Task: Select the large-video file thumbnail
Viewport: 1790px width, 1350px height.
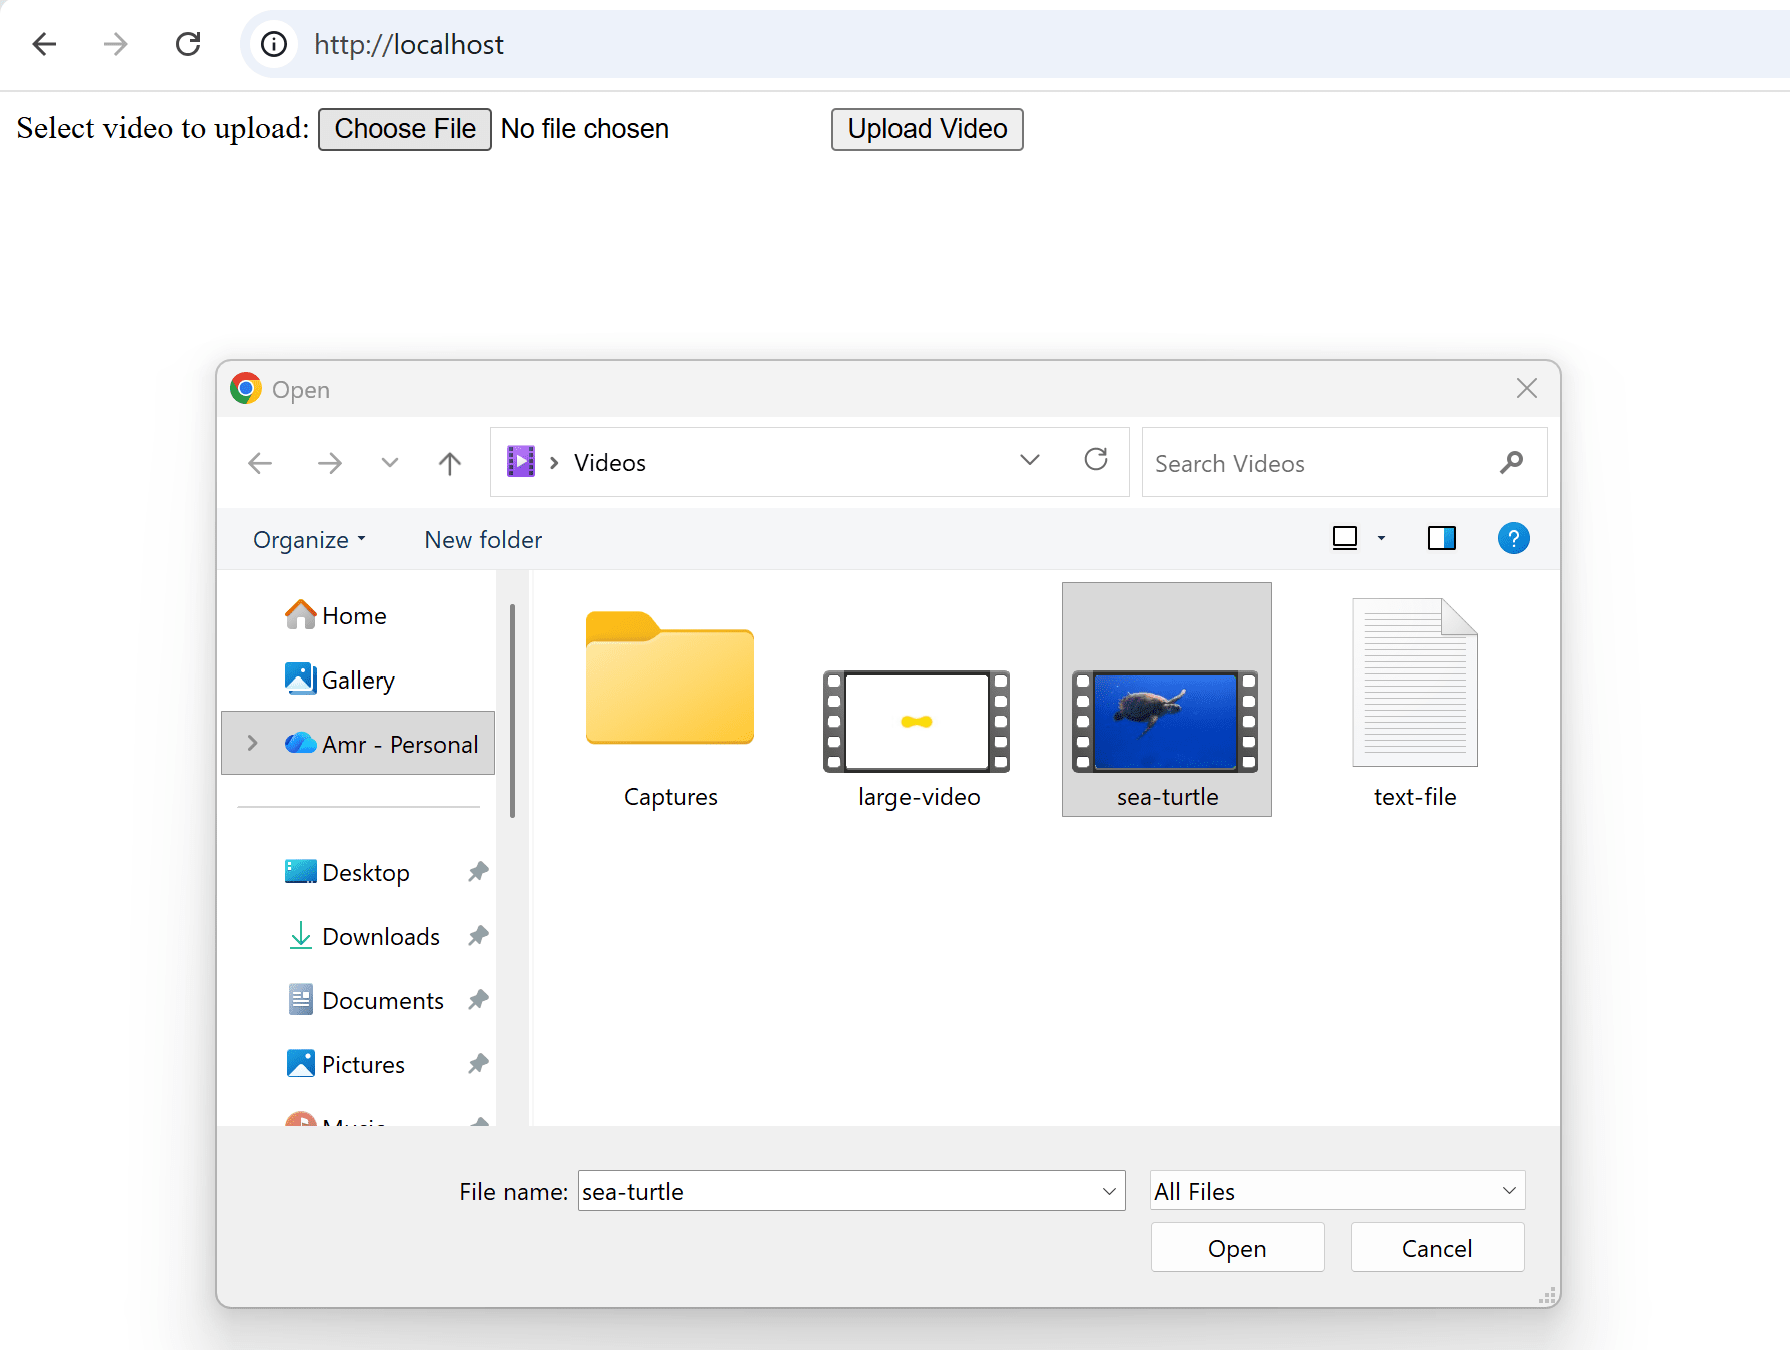Action: [x=917, y=722]
